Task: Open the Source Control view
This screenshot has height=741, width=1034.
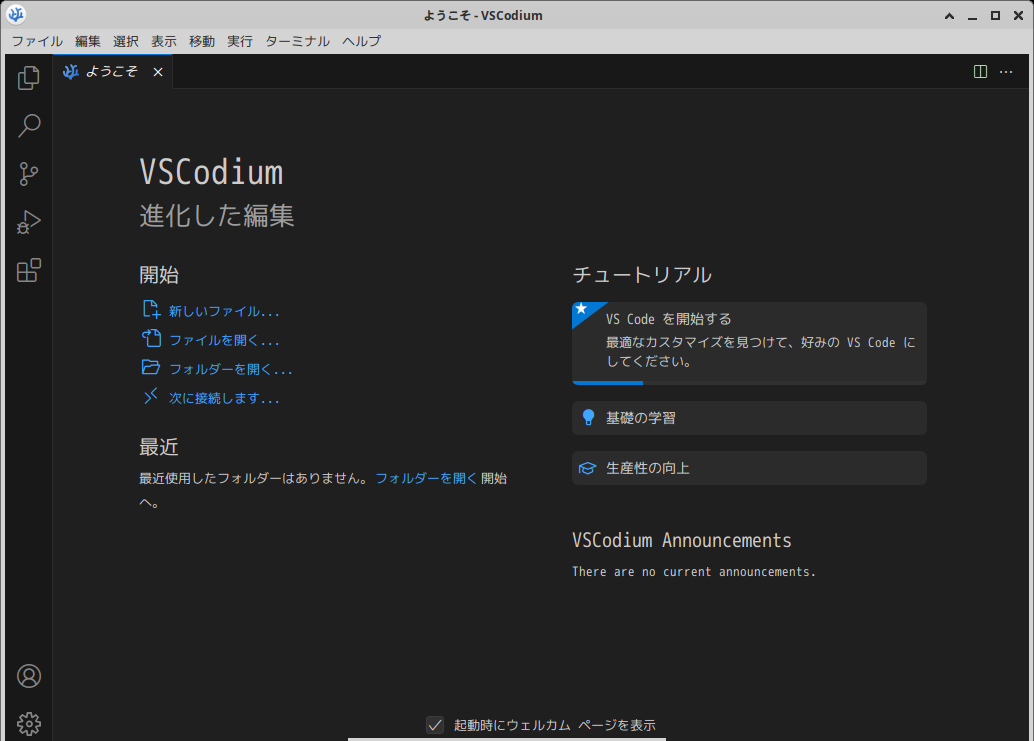Action: click(28, 174)
